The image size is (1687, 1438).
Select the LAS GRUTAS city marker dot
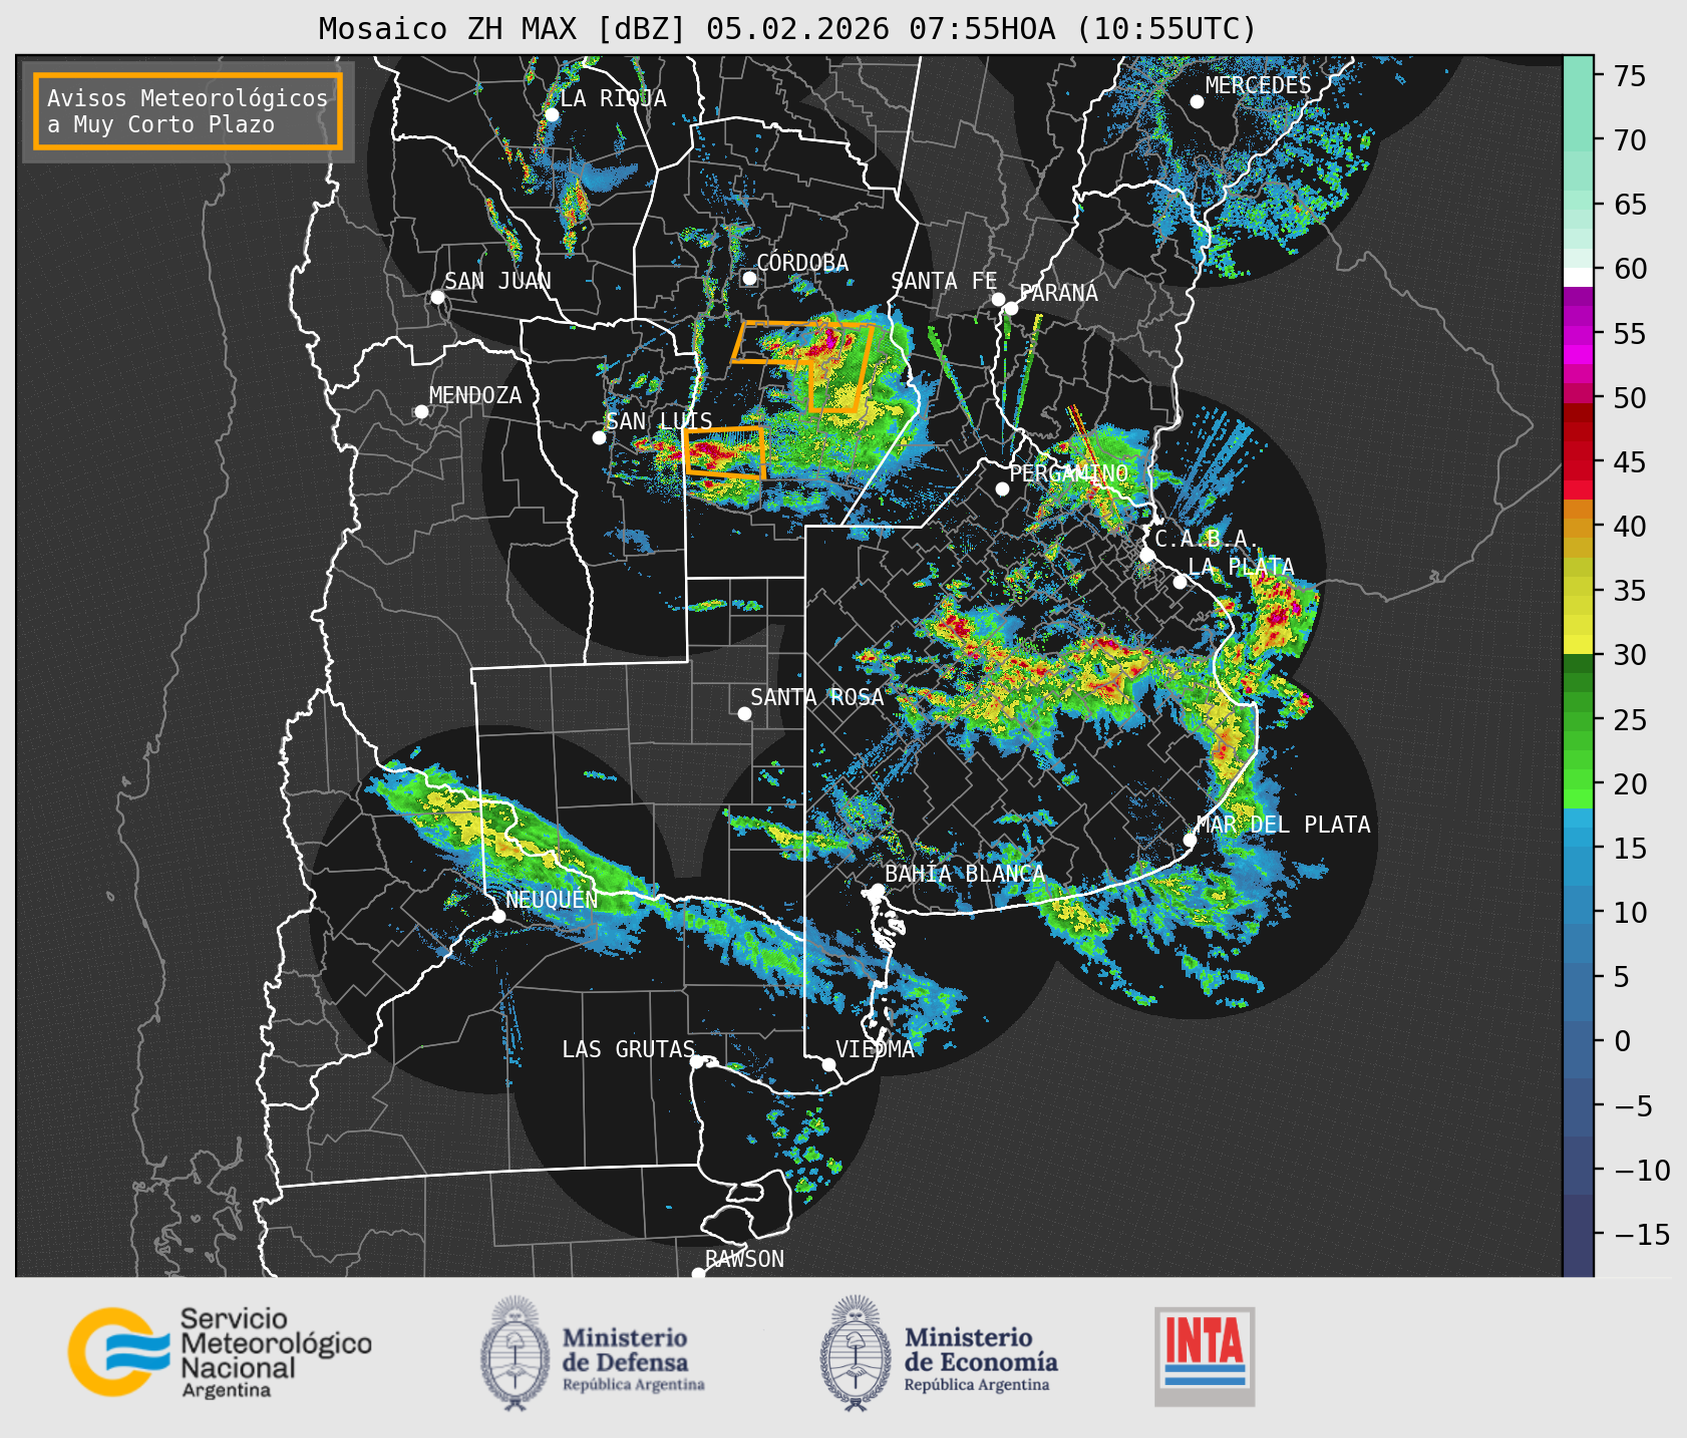(x=697, y=1062)
